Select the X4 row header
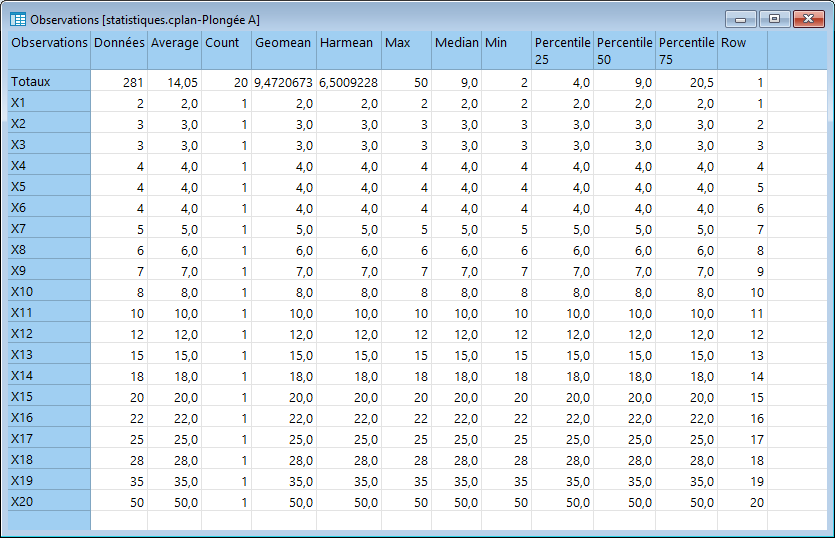The image size is (835, 538). [49, 165]
